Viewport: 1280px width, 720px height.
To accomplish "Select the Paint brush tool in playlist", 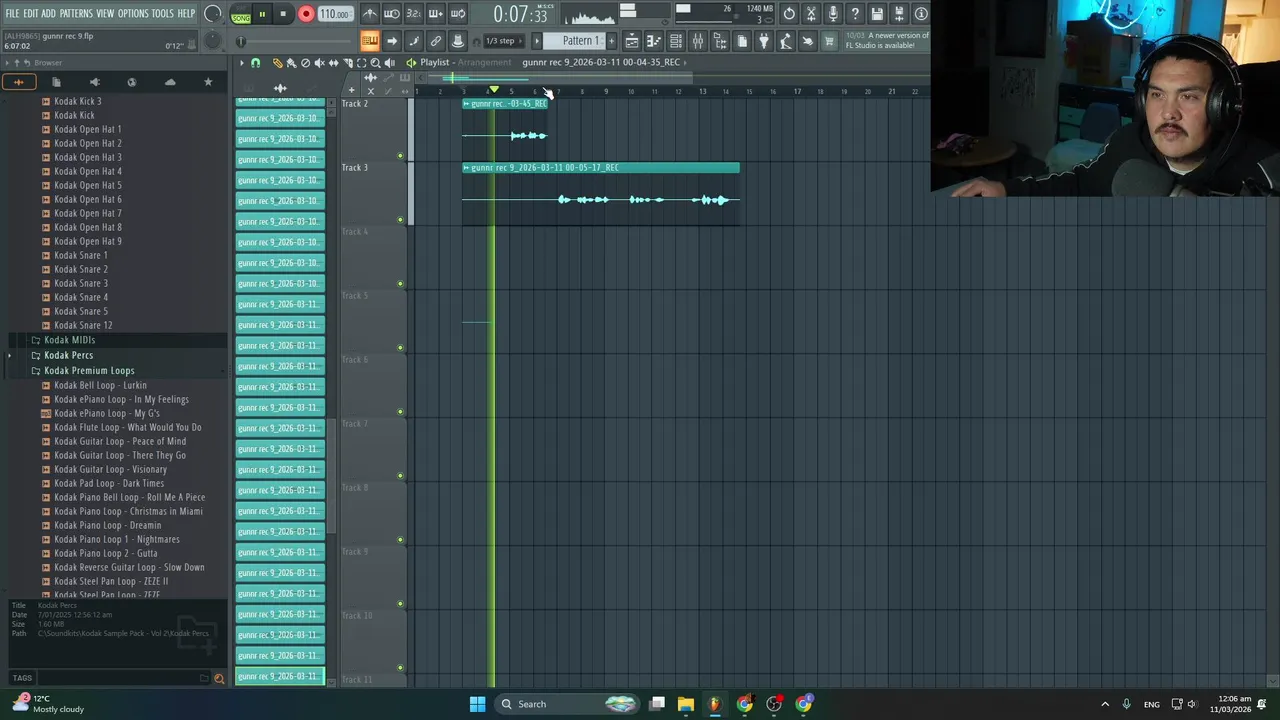I will [x=291, y=62].
